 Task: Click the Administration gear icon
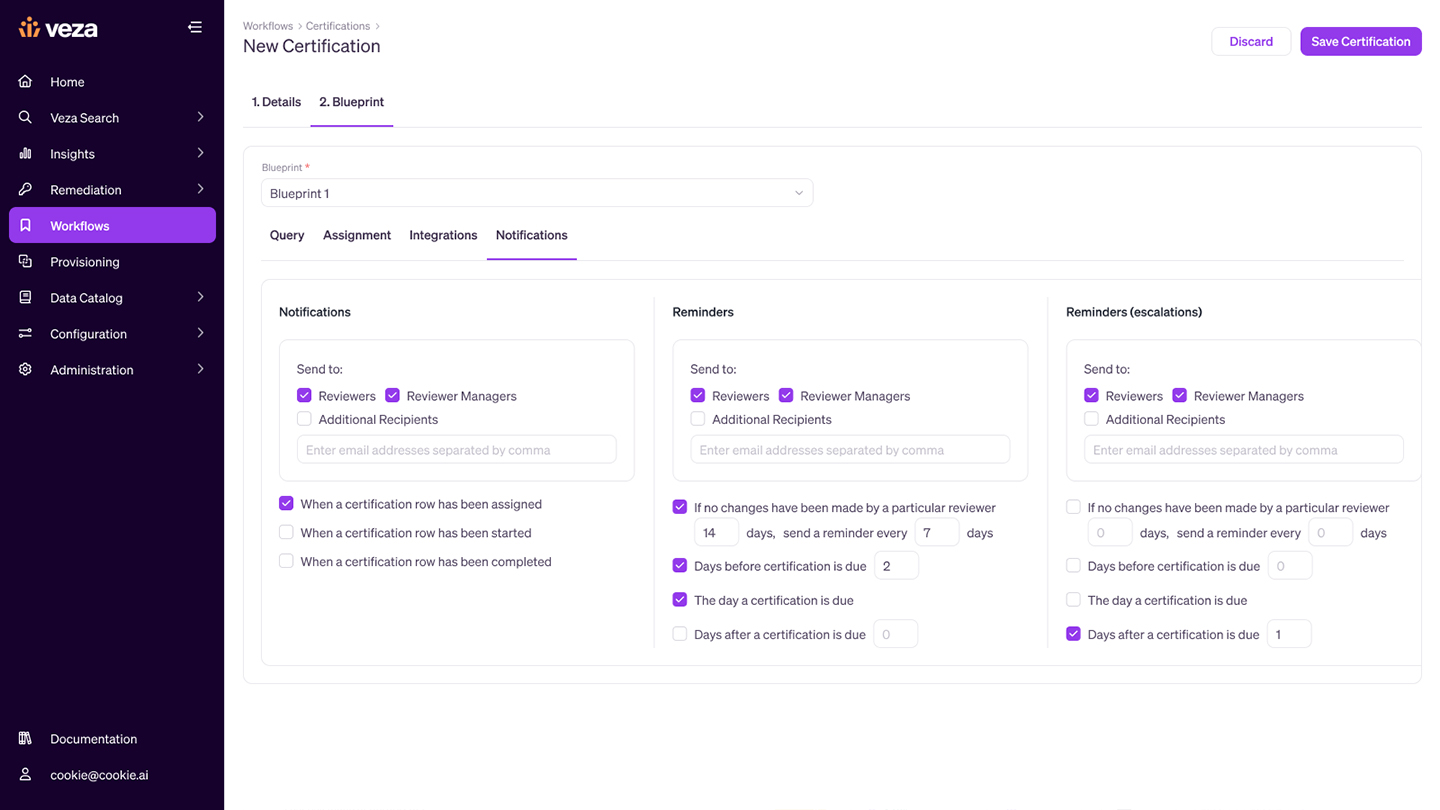pyautogui.click(x=26, y=369)
